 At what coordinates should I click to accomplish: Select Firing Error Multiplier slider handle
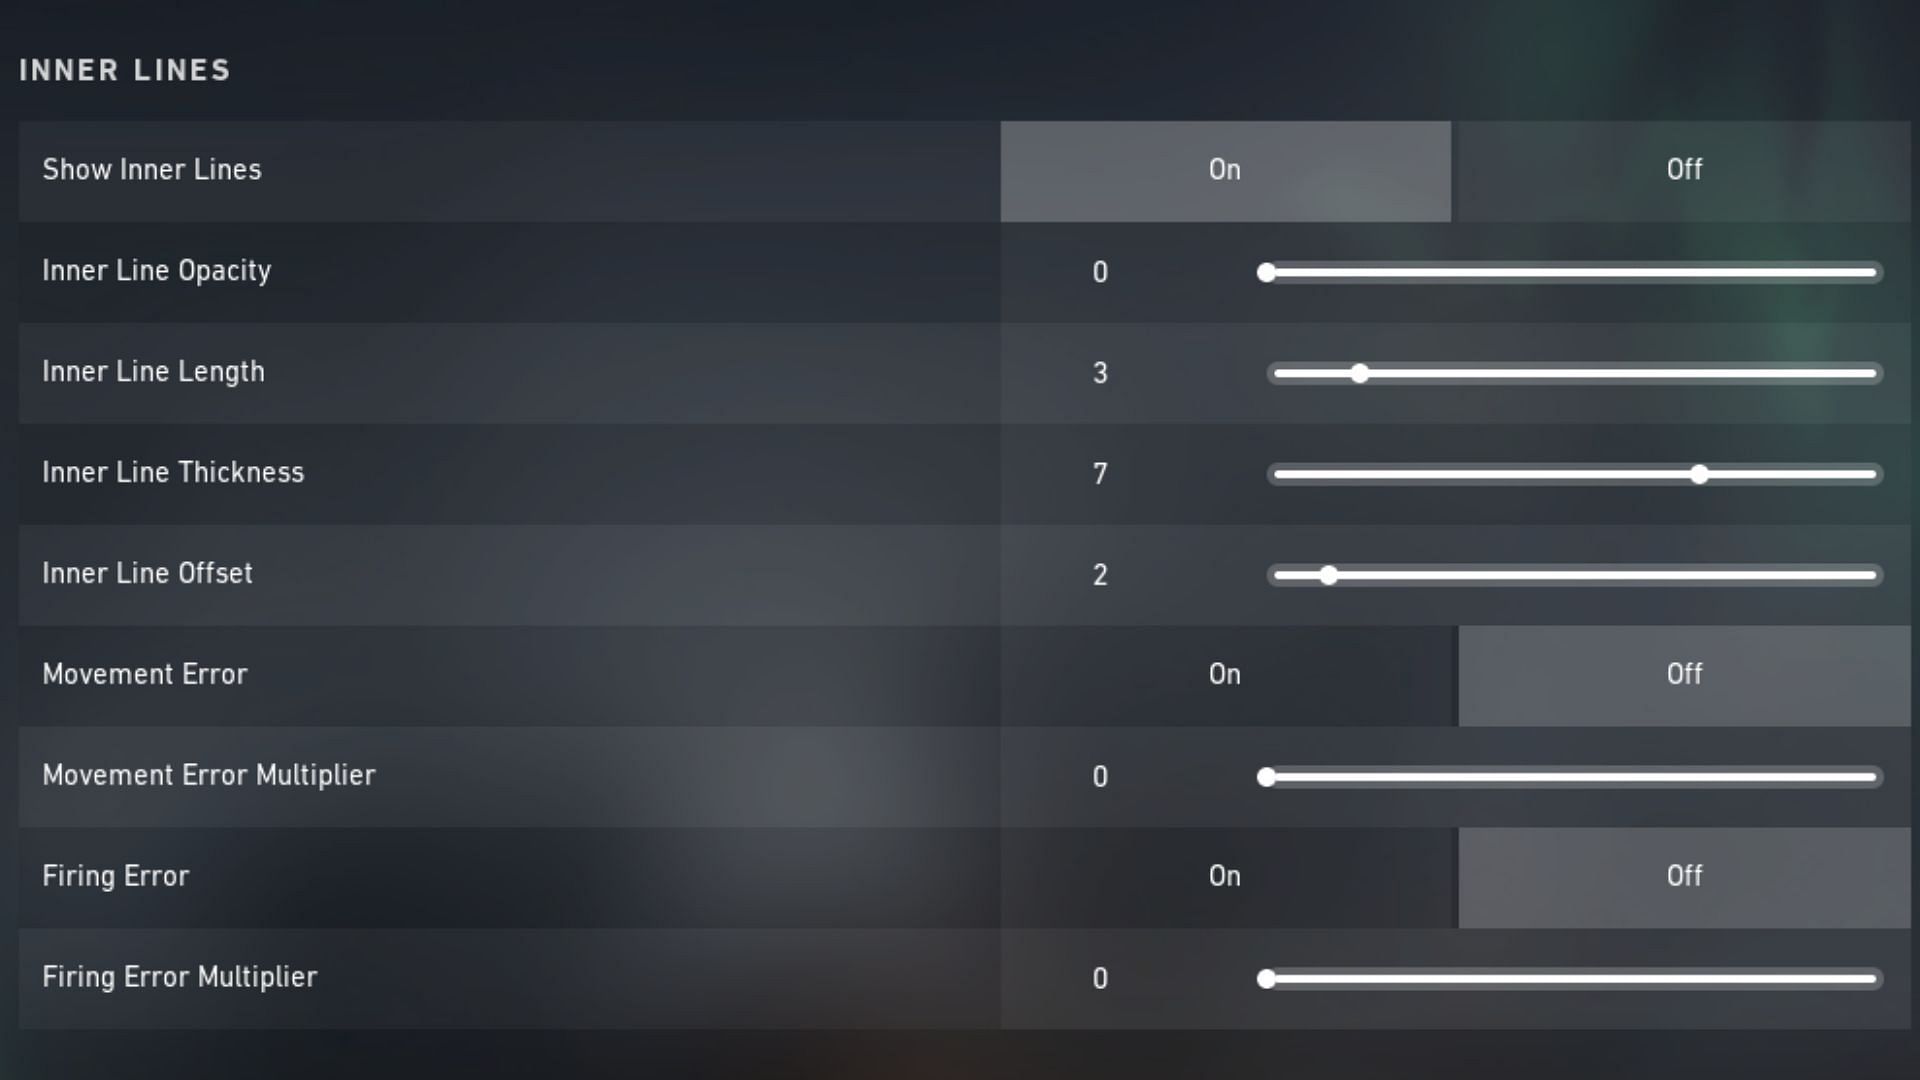(1266, 978)
